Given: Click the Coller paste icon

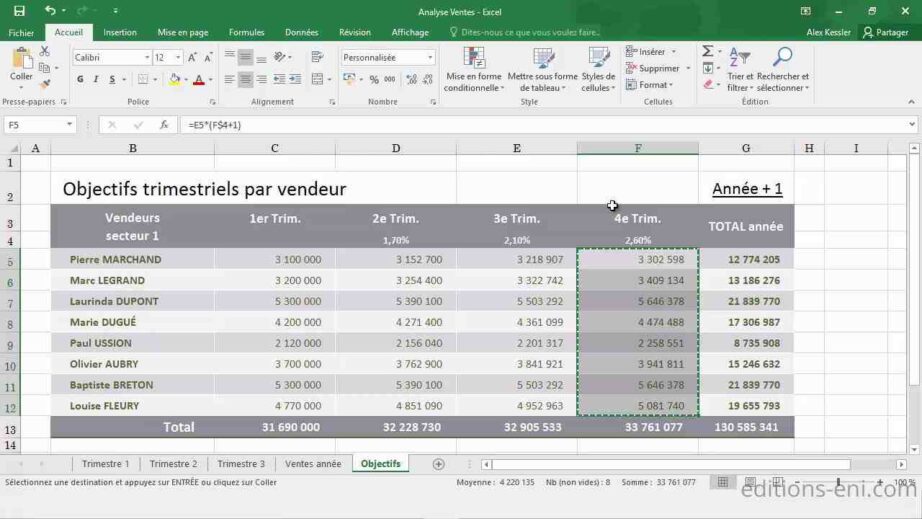Looking at the screenshot, I should [21, 59].
